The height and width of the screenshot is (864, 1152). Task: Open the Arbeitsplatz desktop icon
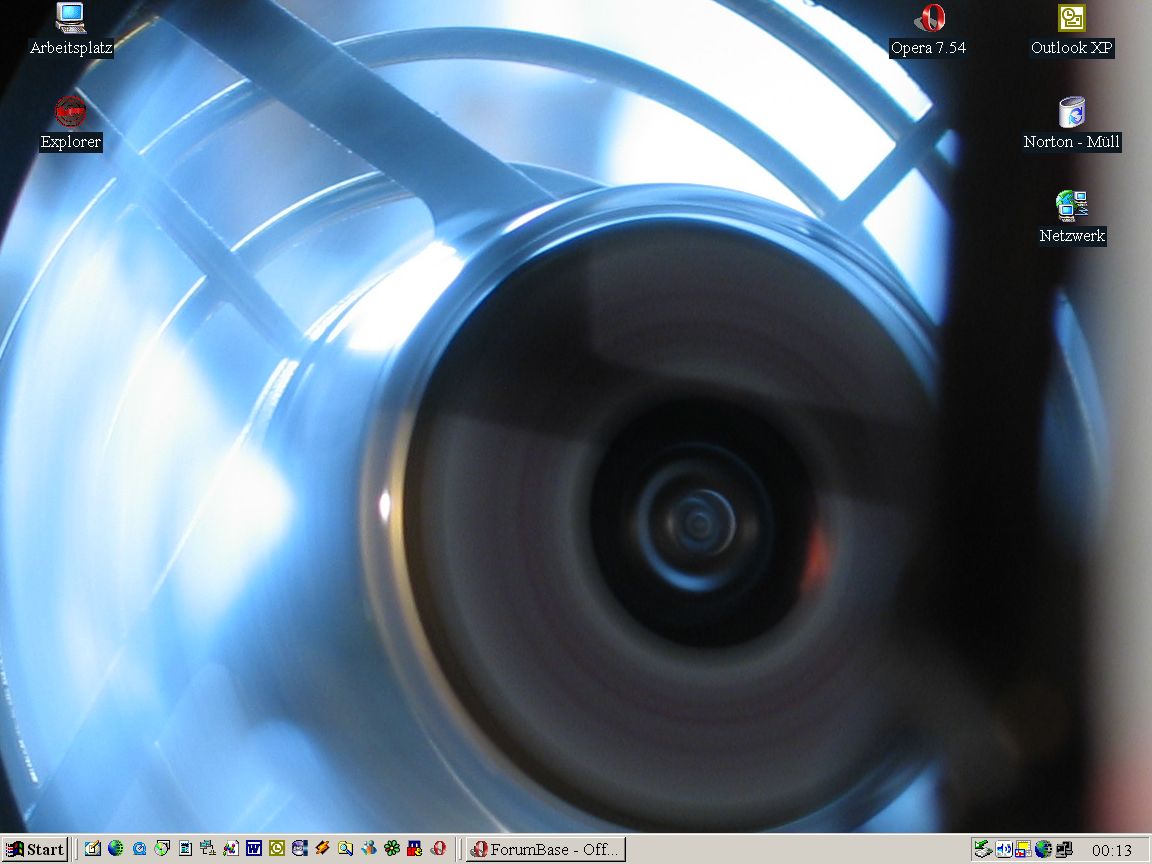pos(71,29)
